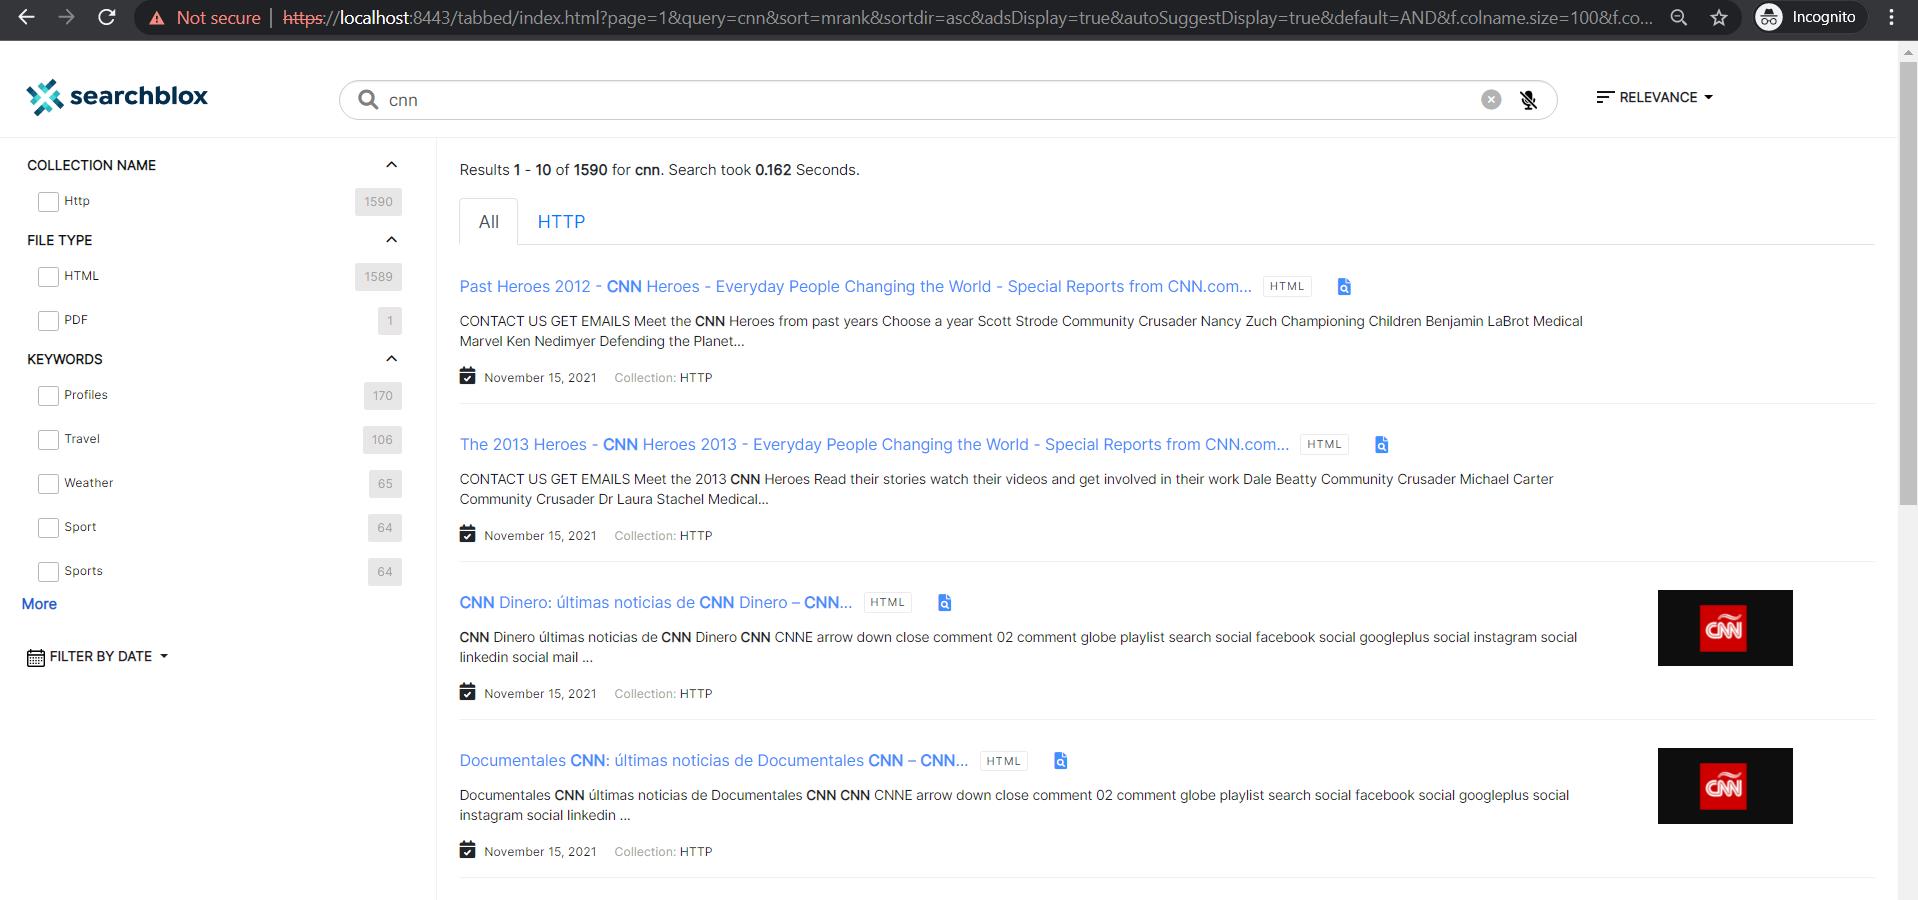Open the Chrome three-dot menu
This screenshot has height=900, width=1918.
click(1891, 17)
